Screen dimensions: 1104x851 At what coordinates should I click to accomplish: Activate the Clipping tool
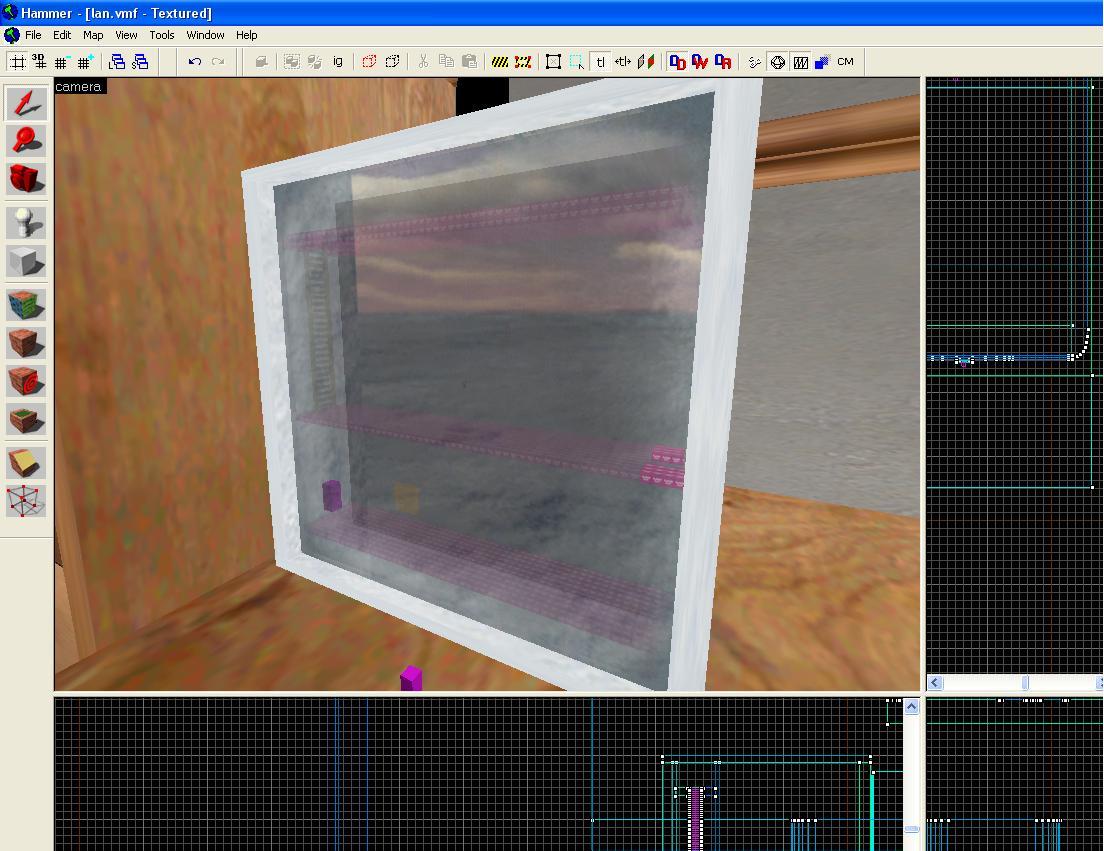click(26, 462)
